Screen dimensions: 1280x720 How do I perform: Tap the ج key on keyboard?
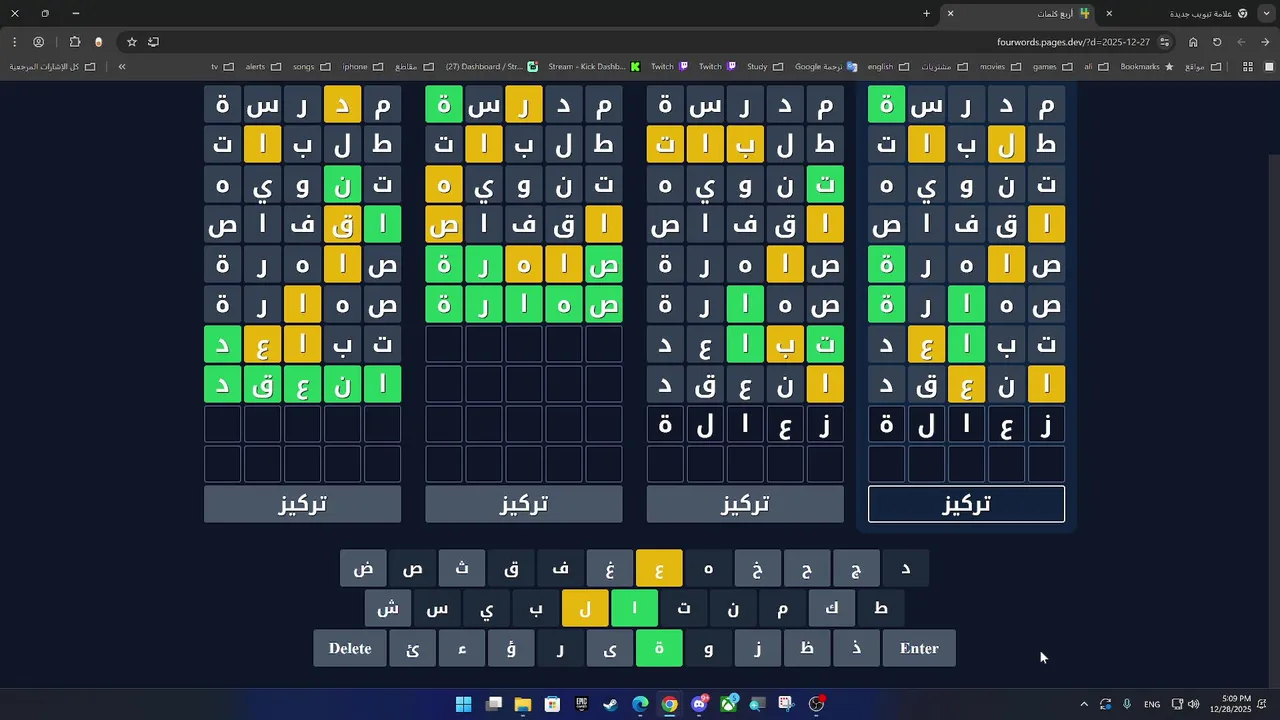(x=856, y=569)
